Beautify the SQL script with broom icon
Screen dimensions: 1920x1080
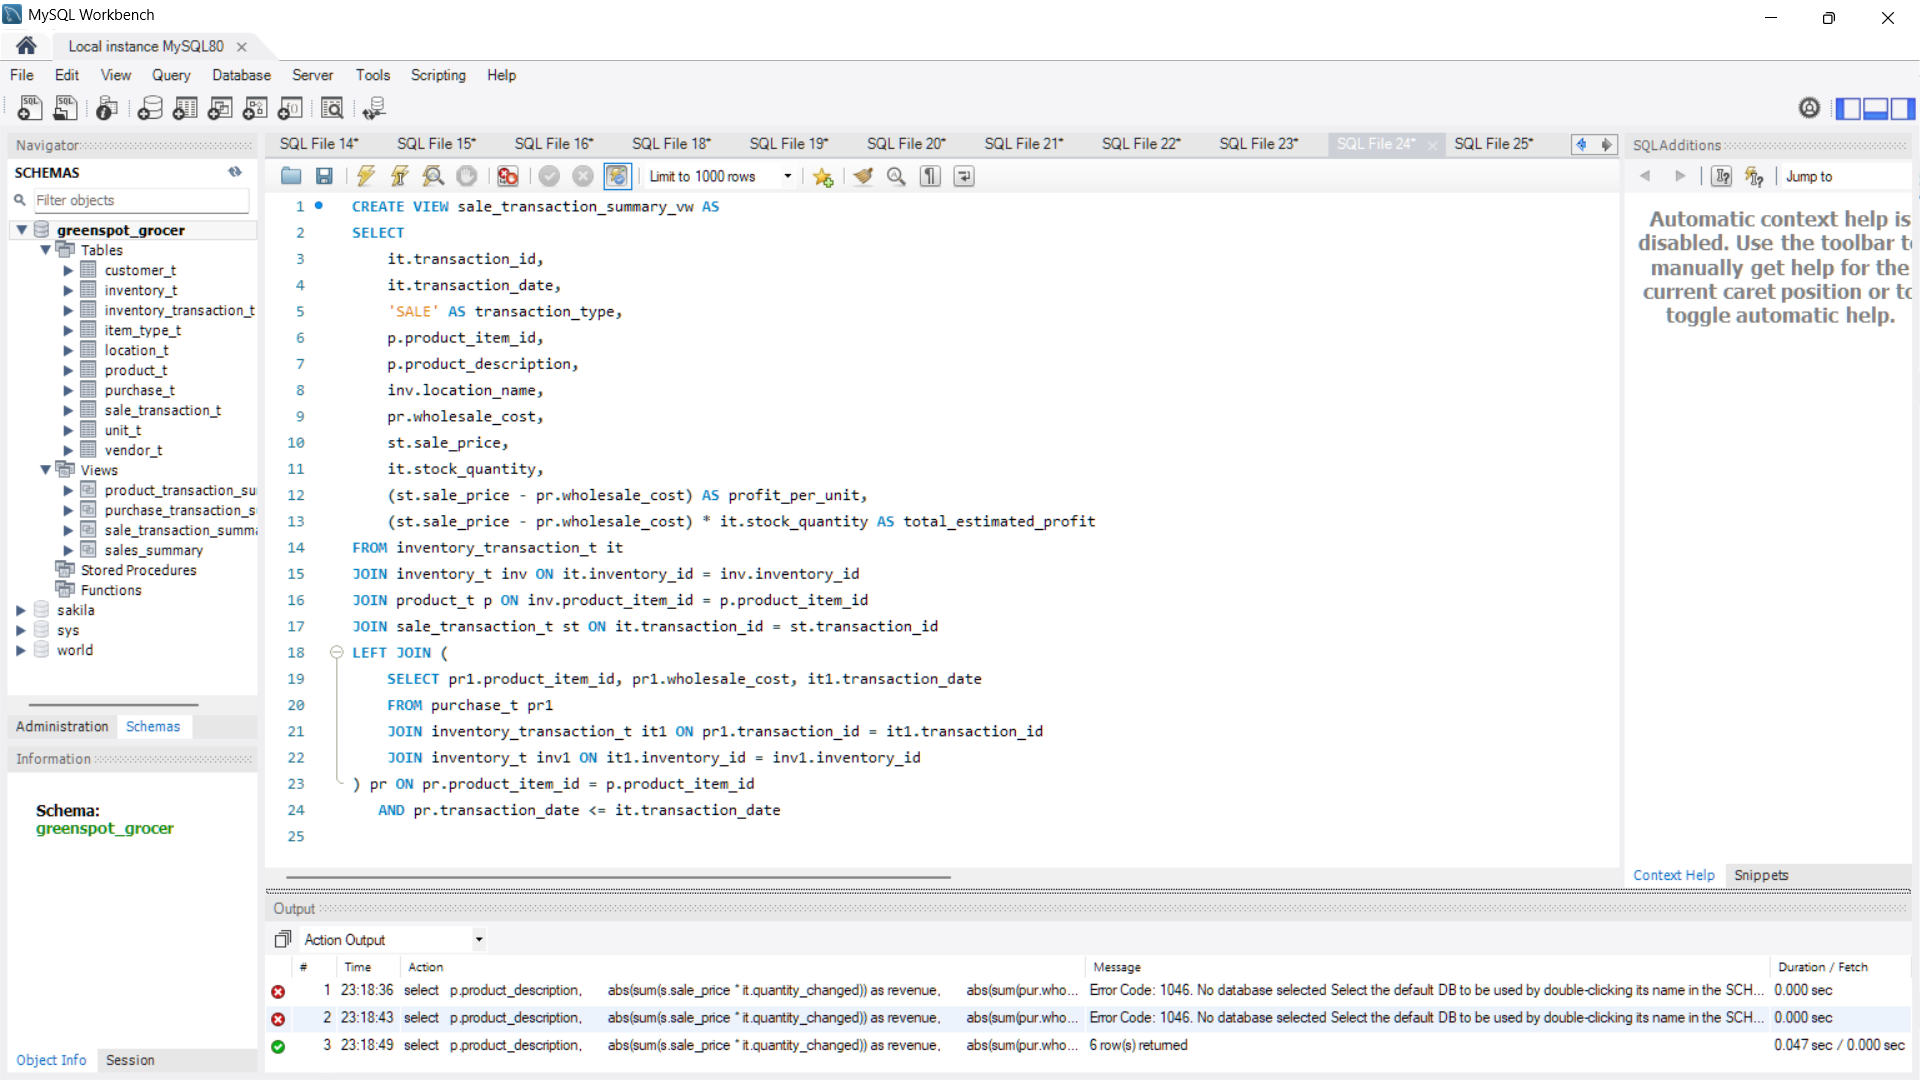pos(863,176)
